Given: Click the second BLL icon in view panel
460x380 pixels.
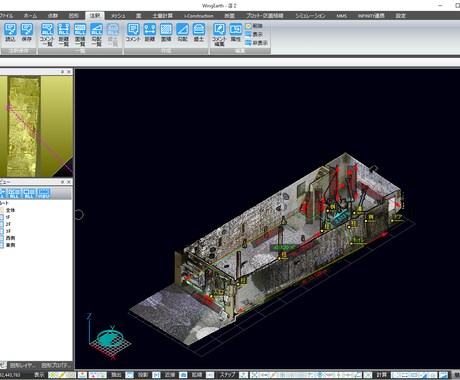Looking at the screenshot, I should point(14,193).
